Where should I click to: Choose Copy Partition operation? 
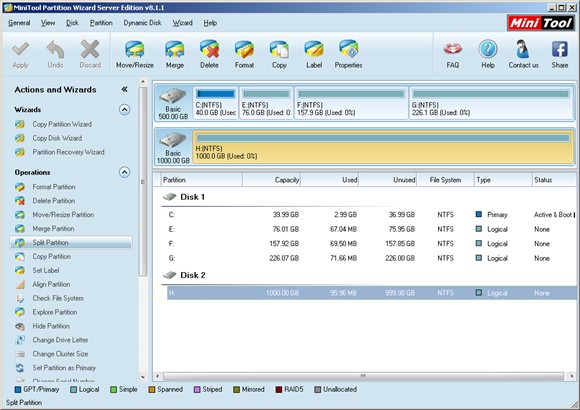tap(52, 256)
